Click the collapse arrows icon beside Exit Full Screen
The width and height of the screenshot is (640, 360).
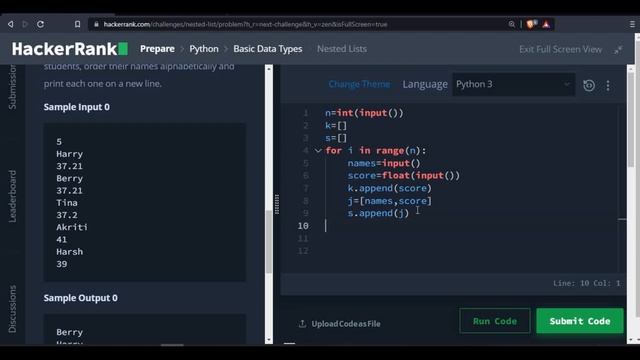click(x=618, y=50)
